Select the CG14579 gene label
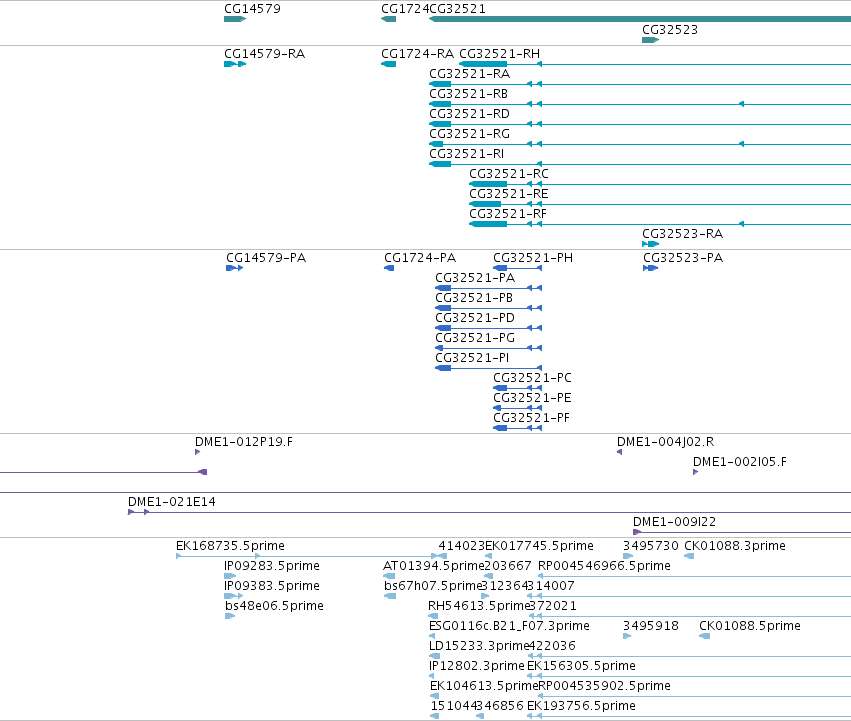 252,9
